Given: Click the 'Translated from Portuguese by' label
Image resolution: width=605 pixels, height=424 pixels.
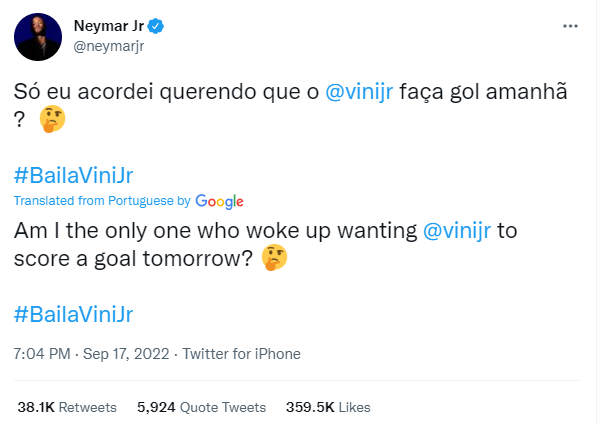Looking at the screenshot, I should [x=102, y=201].
